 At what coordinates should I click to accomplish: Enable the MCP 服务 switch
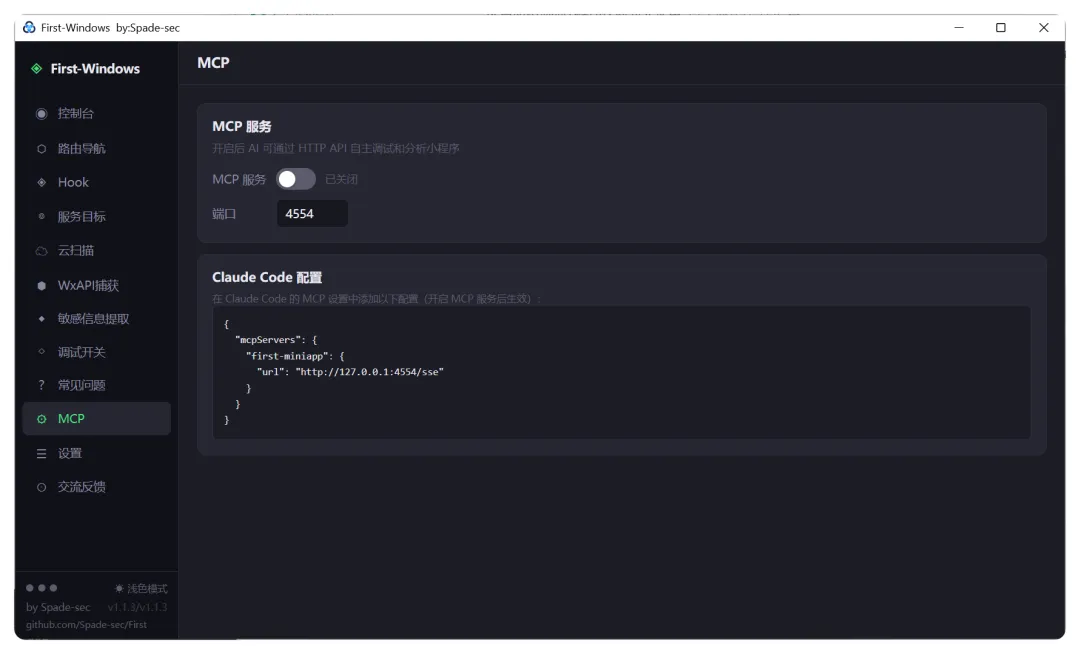click(x=295, y=179)
